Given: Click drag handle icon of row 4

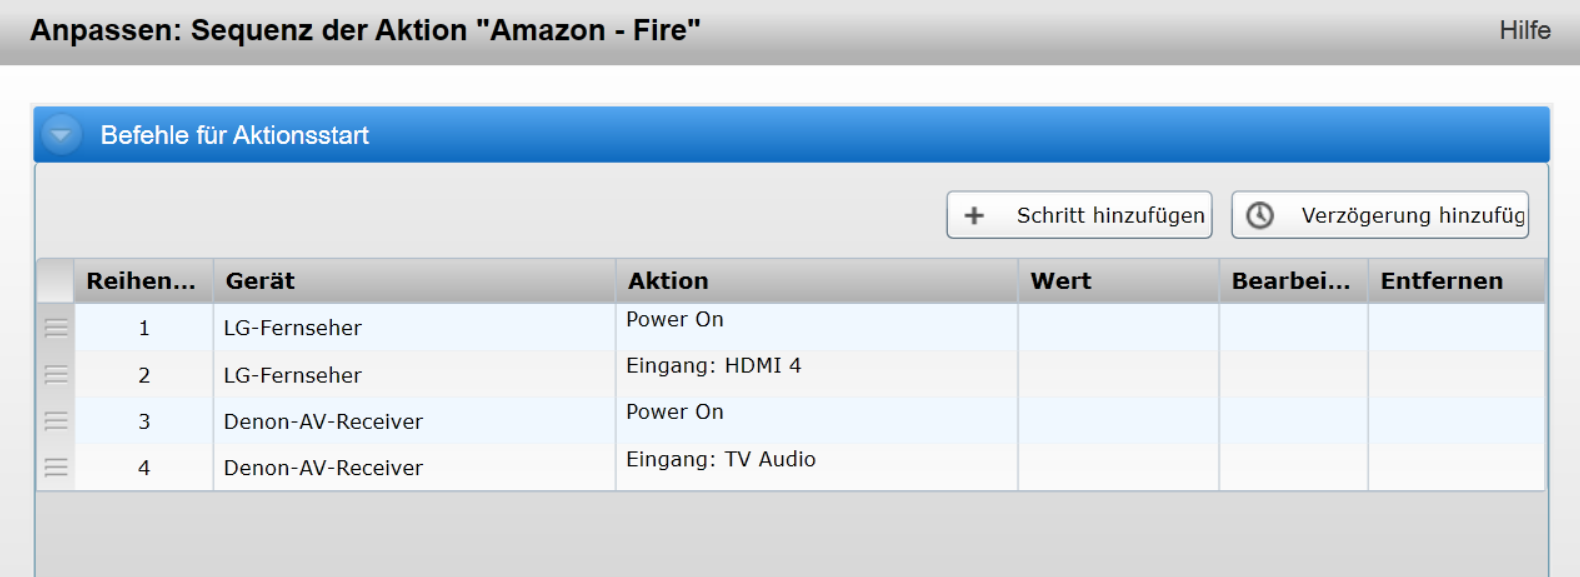Looking at the screenshot, I should coord(56,467).
